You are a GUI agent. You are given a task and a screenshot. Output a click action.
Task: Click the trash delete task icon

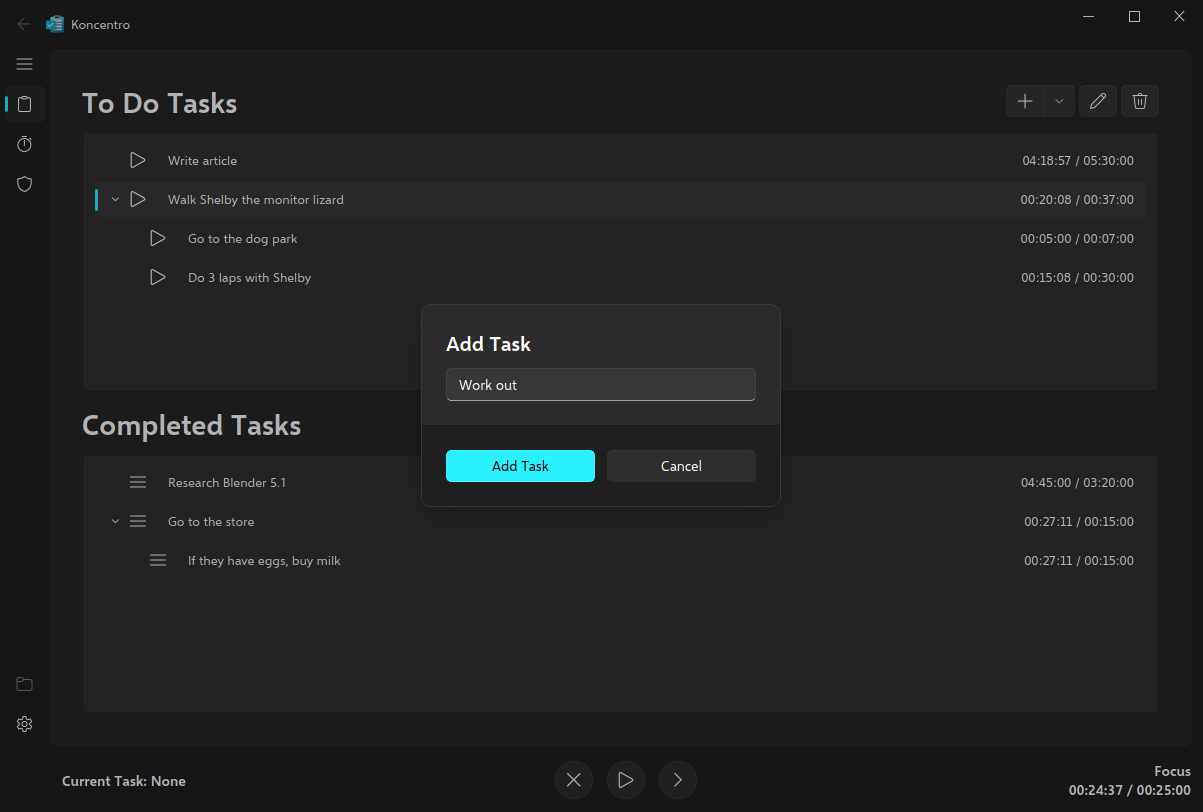pos(1139,101)
